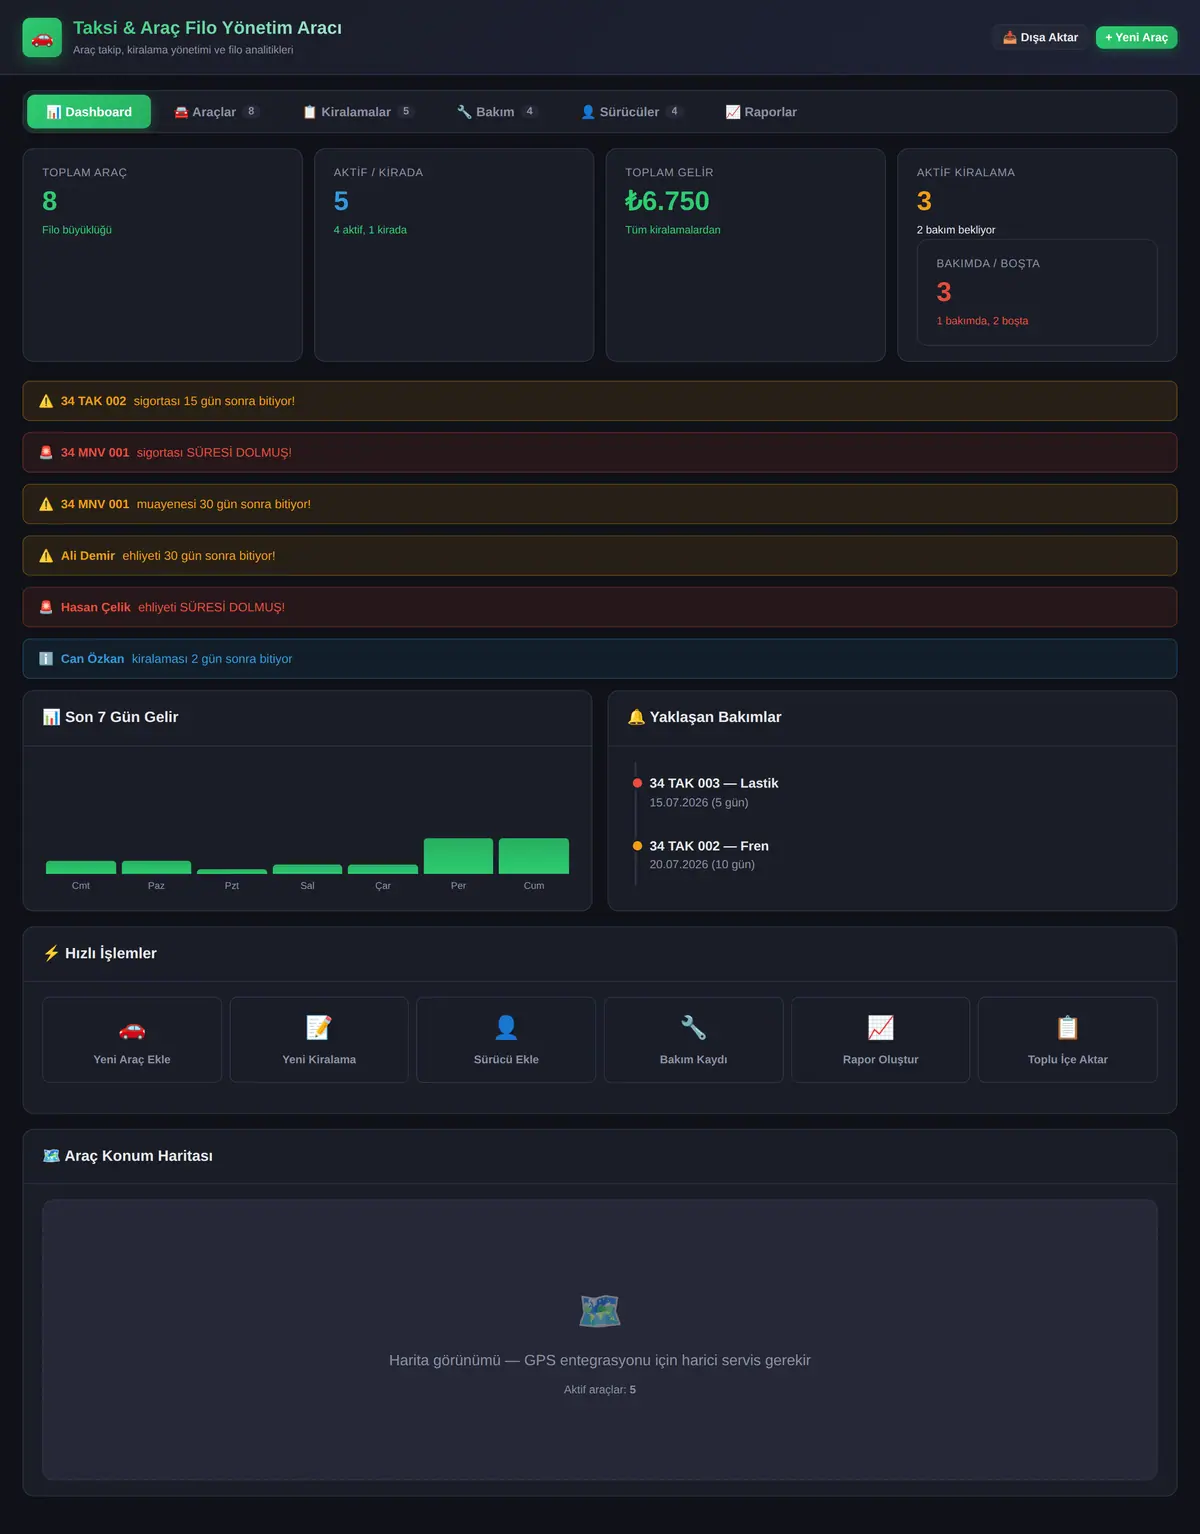
Task: Click the red car app logo icon
Action: pyautogui.click(x=42, y=38)
